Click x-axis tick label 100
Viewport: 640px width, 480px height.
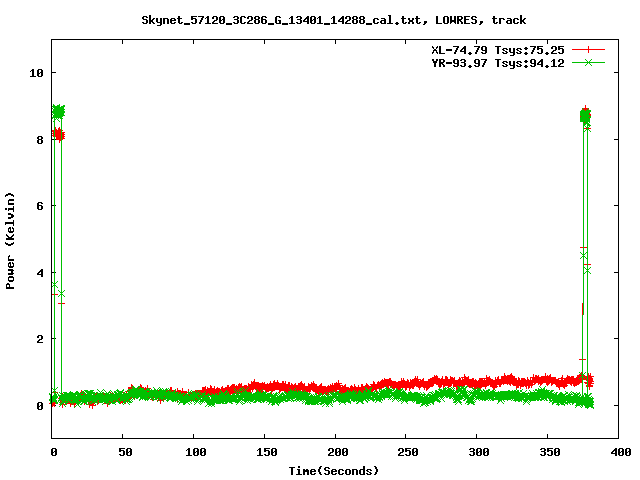click(196, 452)
